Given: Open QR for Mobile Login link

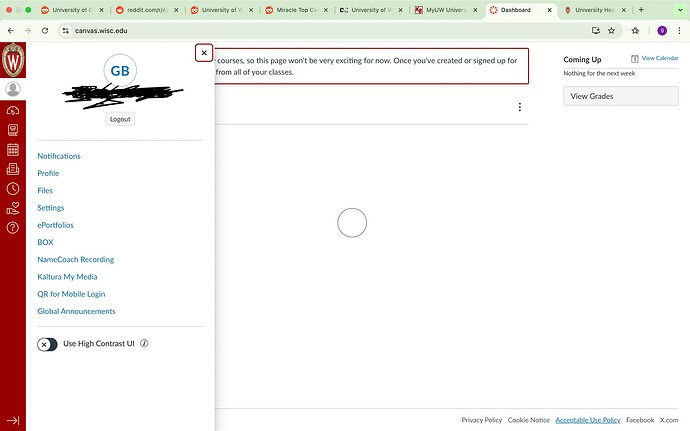Looking at the screenshot, I should 71,294.
